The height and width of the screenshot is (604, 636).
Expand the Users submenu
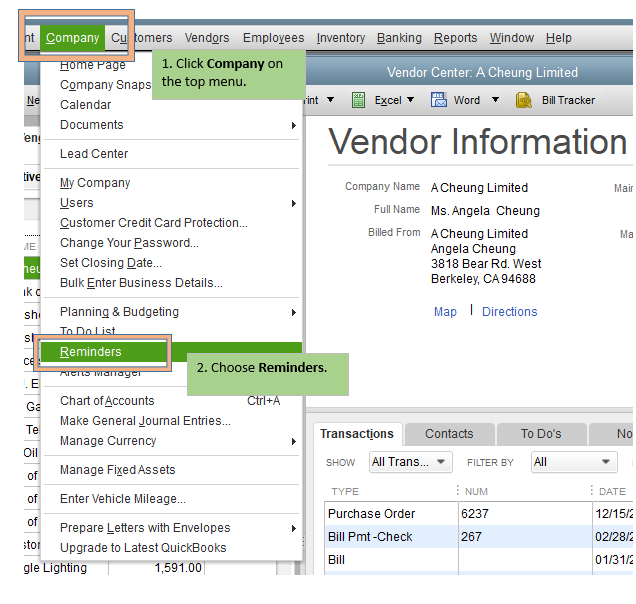tap(294, 203)
